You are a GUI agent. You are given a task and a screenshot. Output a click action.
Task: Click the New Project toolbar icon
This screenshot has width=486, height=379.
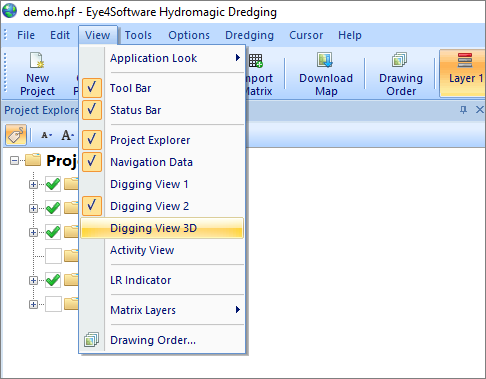[37, 60]
